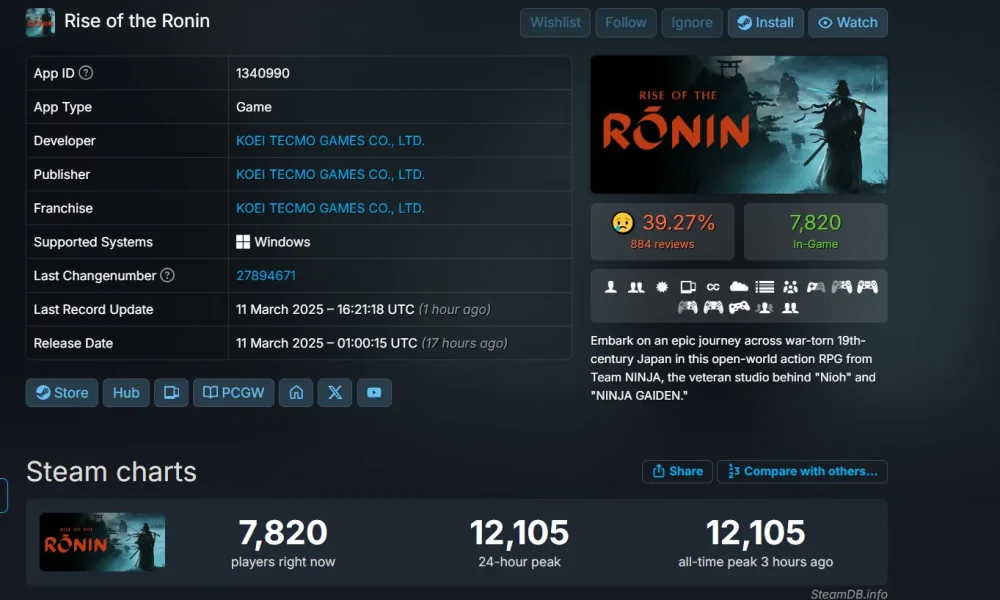Click the Follow button
This screenshot has width=1000, height=600.
[x=626, y=23]
